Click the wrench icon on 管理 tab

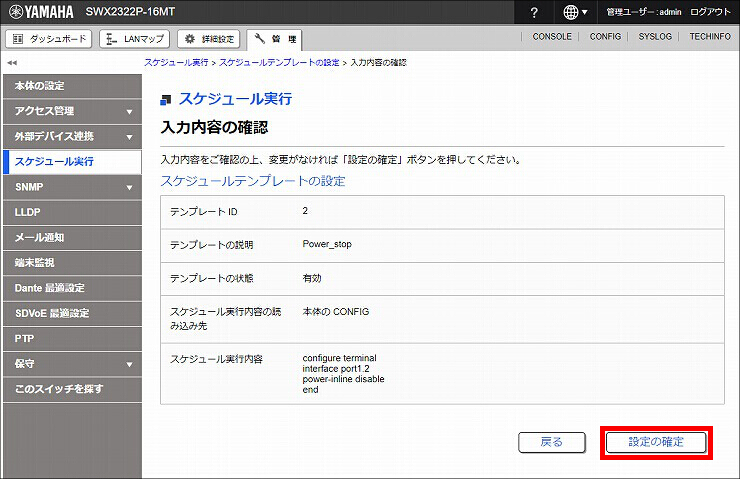point(260,39)
